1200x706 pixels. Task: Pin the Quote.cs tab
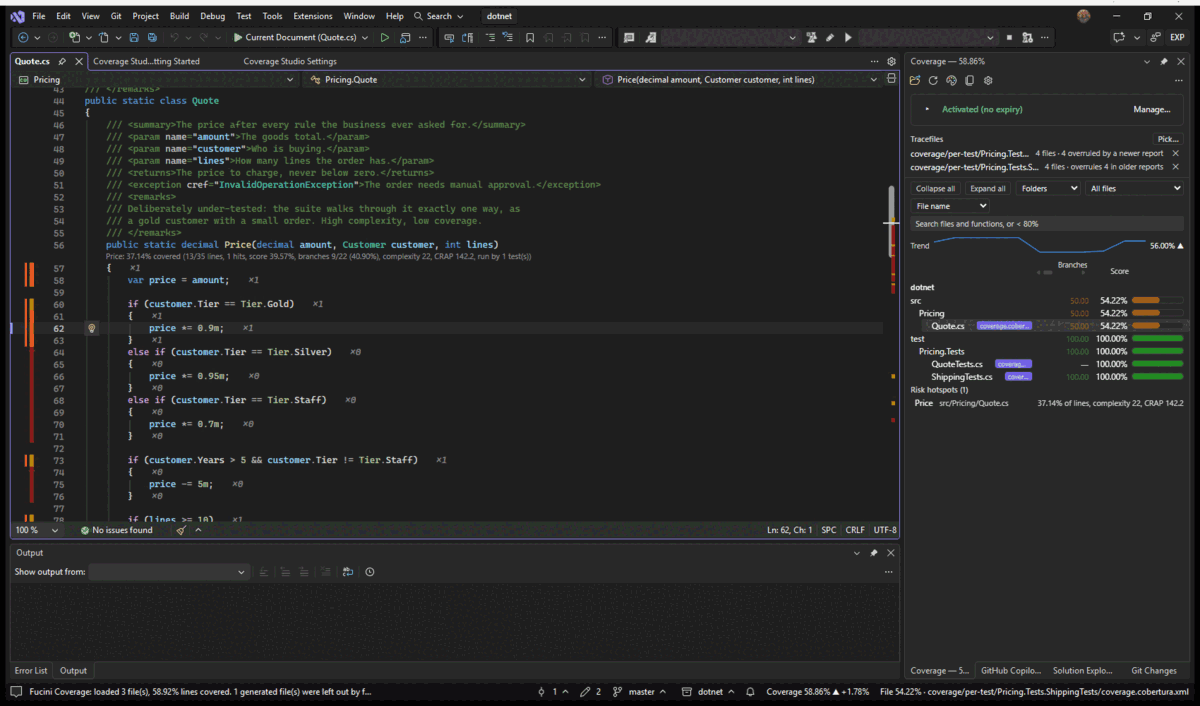(63, 61)
